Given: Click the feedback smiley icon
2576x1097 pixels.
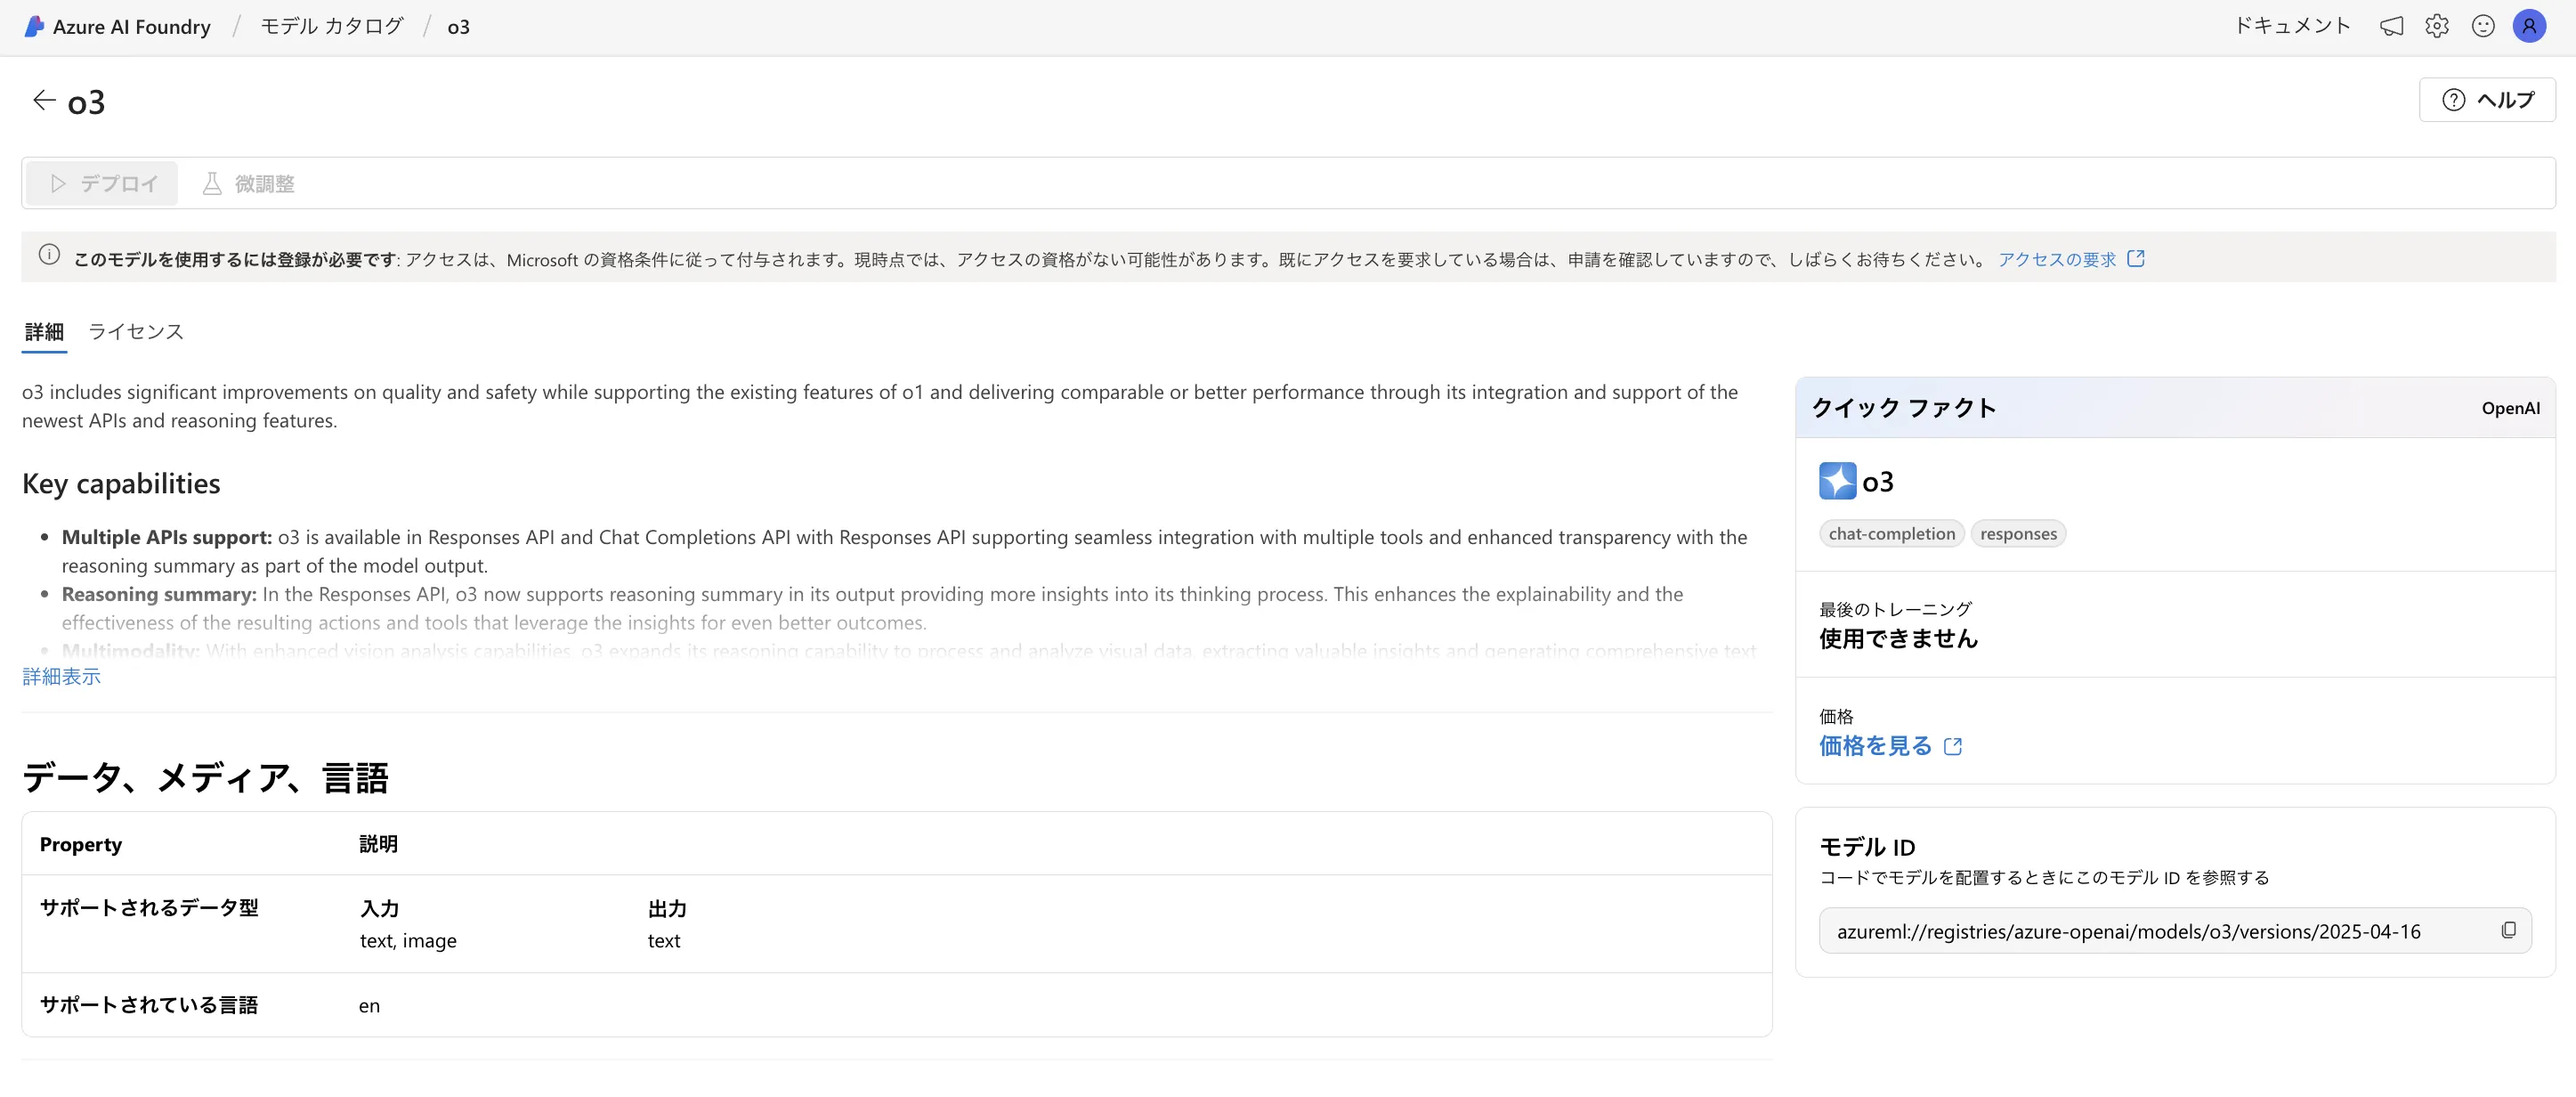Looking at the screenshot, I should click(2483, 27).
